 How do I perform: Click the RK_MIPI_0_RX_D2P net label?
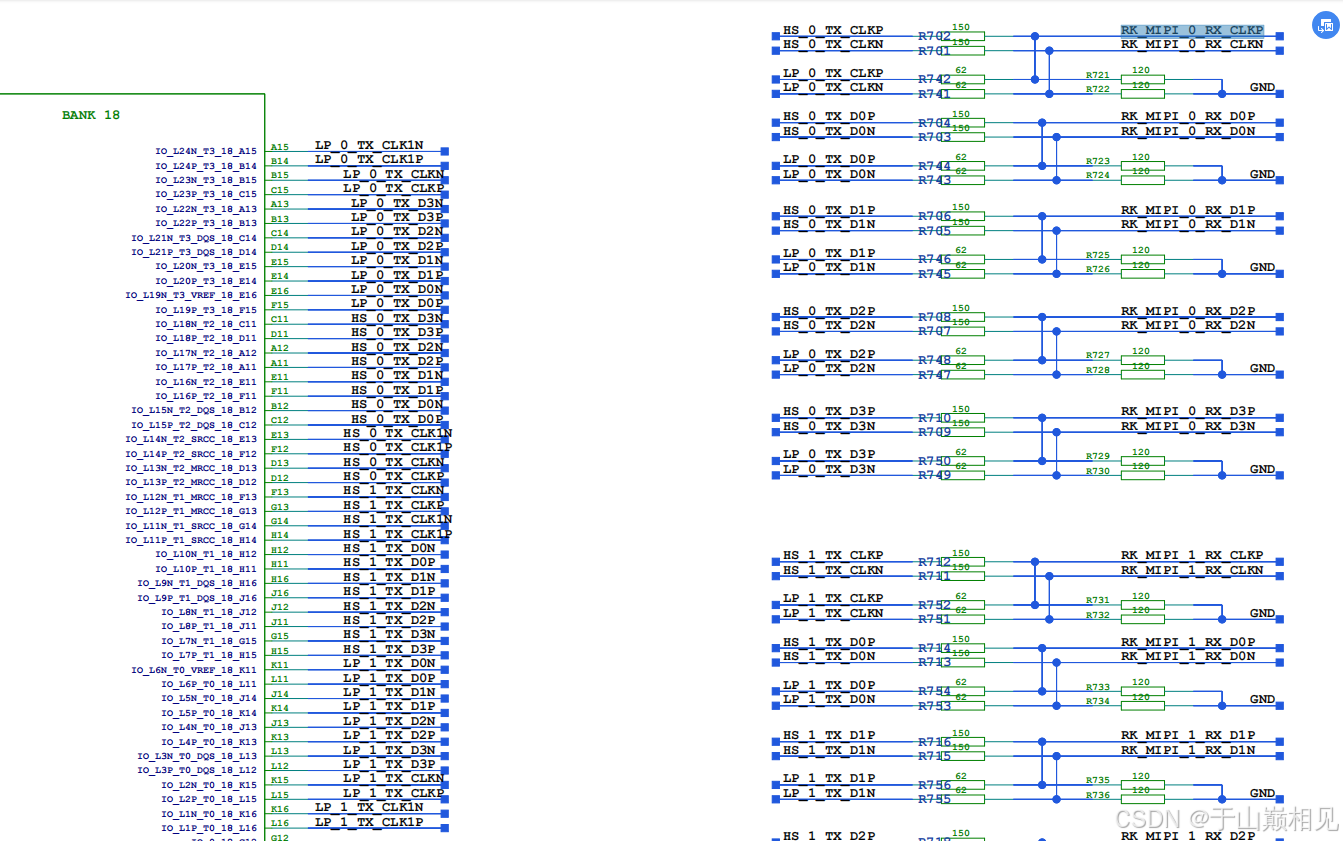(x=1188, y=311)
